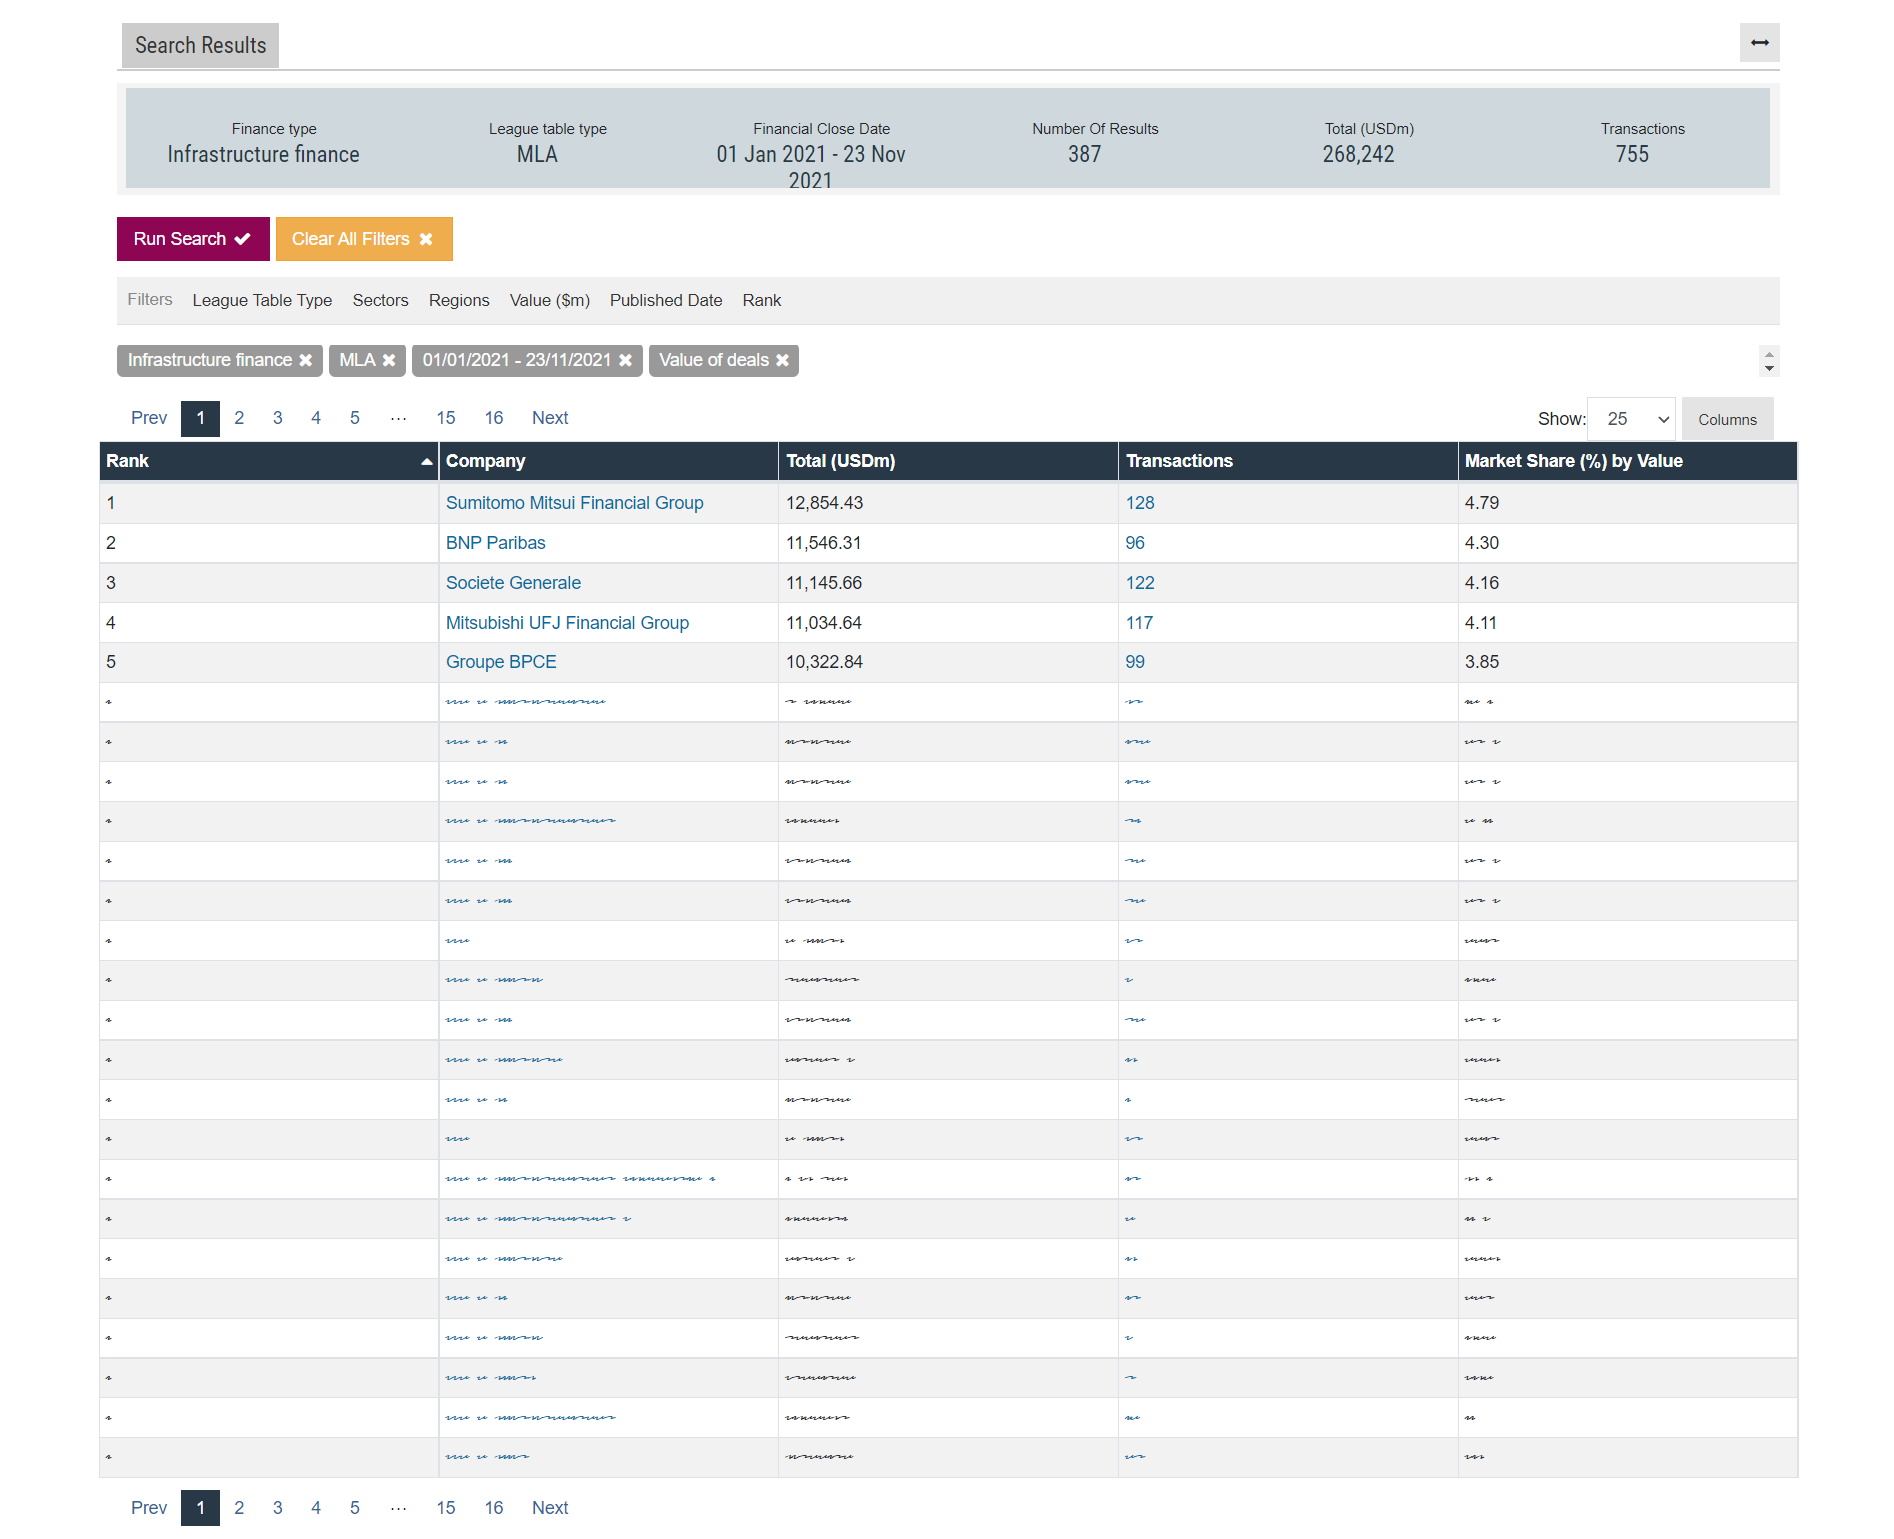Click Clear All Filters button
The height and width of the screenshot is (1539, 1894).
coord(364,239)
